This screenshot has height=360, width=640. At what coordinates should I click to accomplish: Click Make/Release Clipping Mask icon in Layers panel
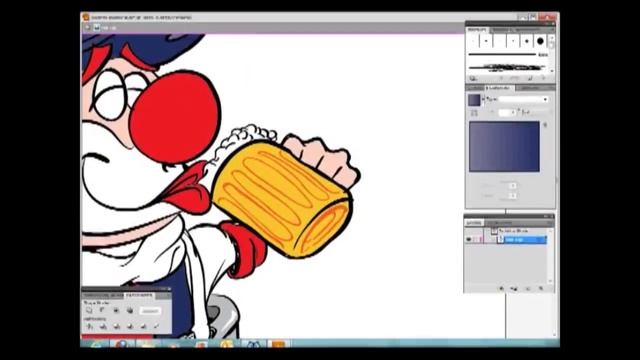[501, 289]
